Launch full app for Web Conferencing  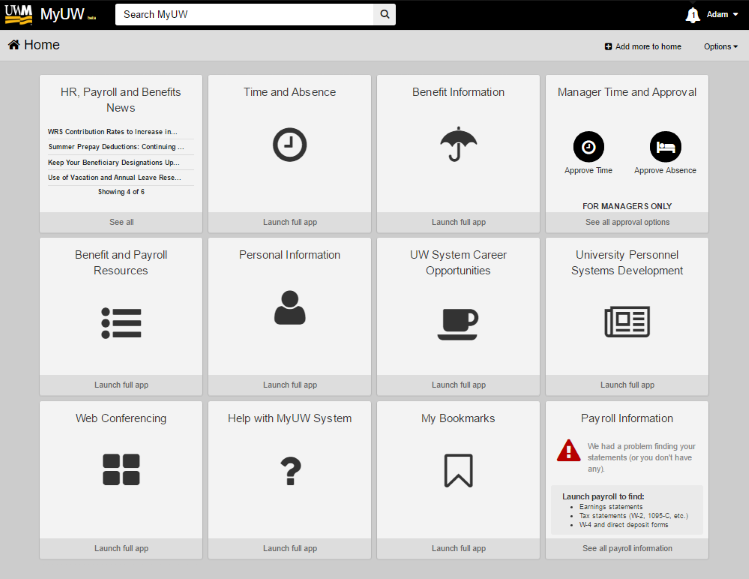tap(121, 548)
